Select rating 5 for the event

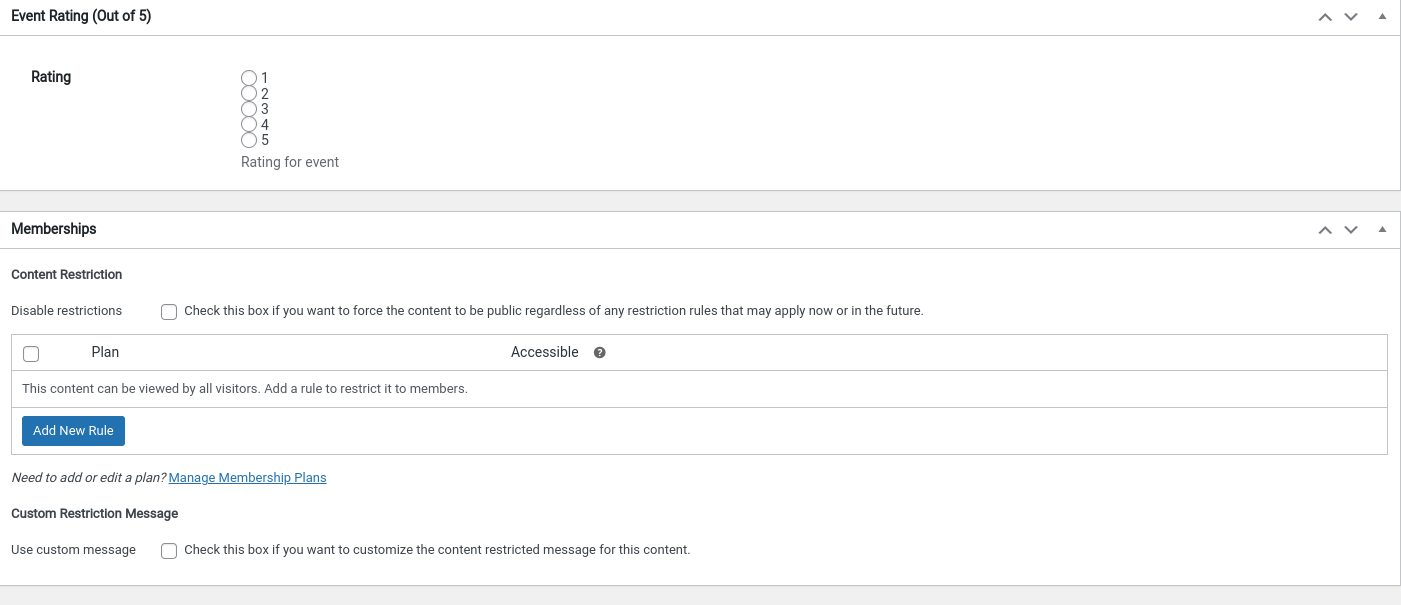click(249, 140)
